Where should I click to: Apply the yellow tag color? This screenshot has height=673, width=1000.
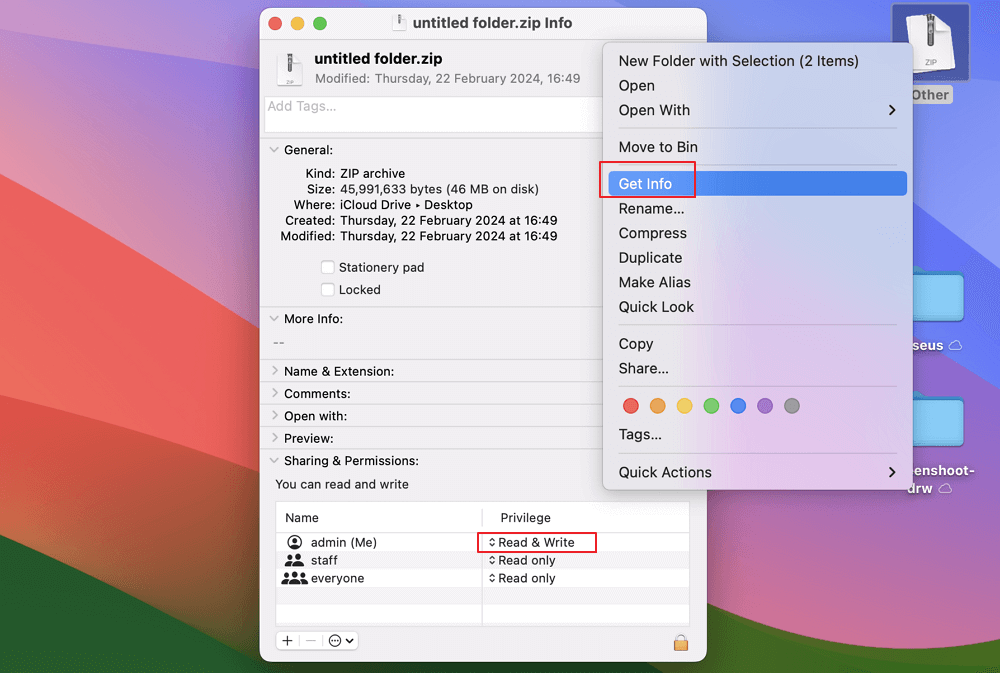tap(684, 406)
